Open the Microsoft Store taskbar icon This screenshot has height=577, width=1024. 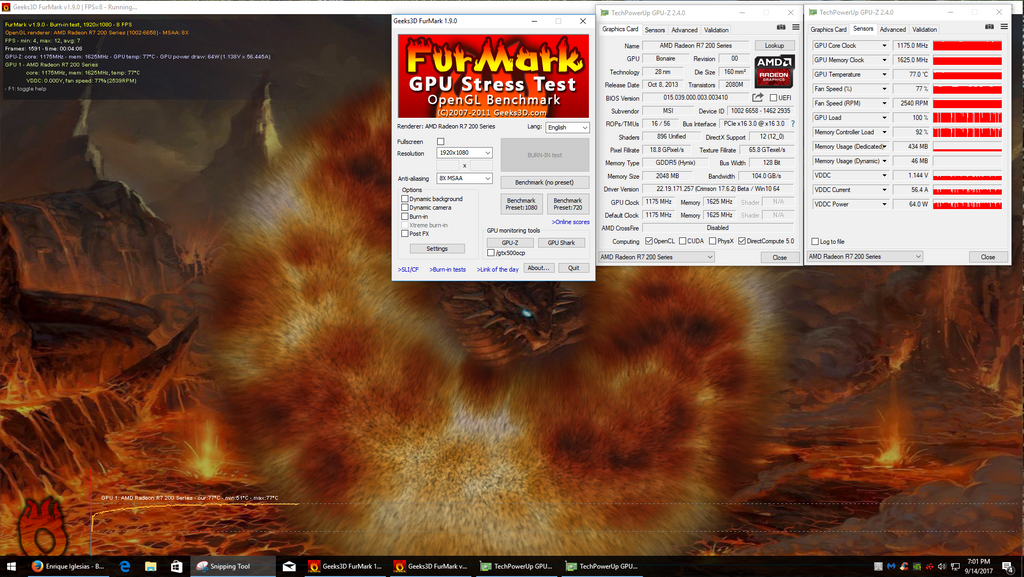click(x=176, y=566)
